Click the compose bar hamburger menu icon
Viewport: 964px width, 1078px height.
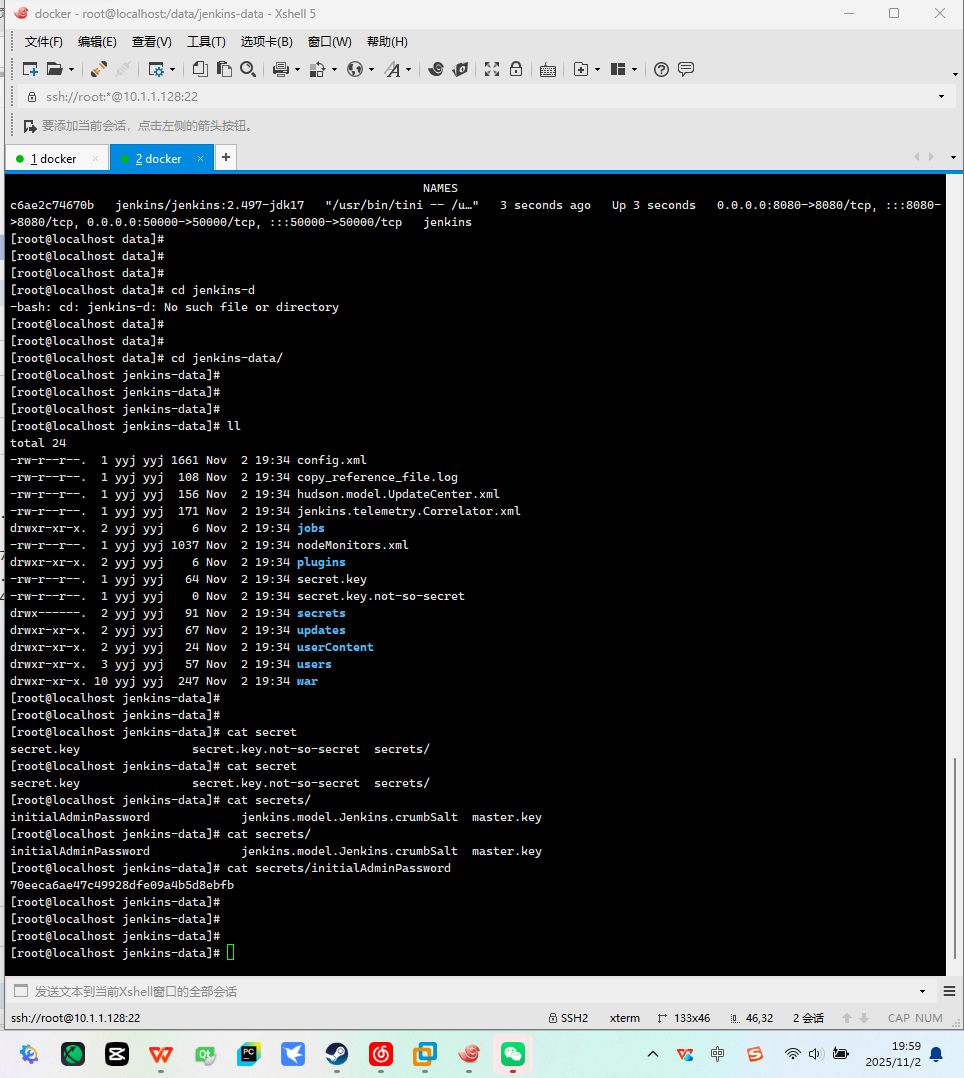(x=950, y=991)
